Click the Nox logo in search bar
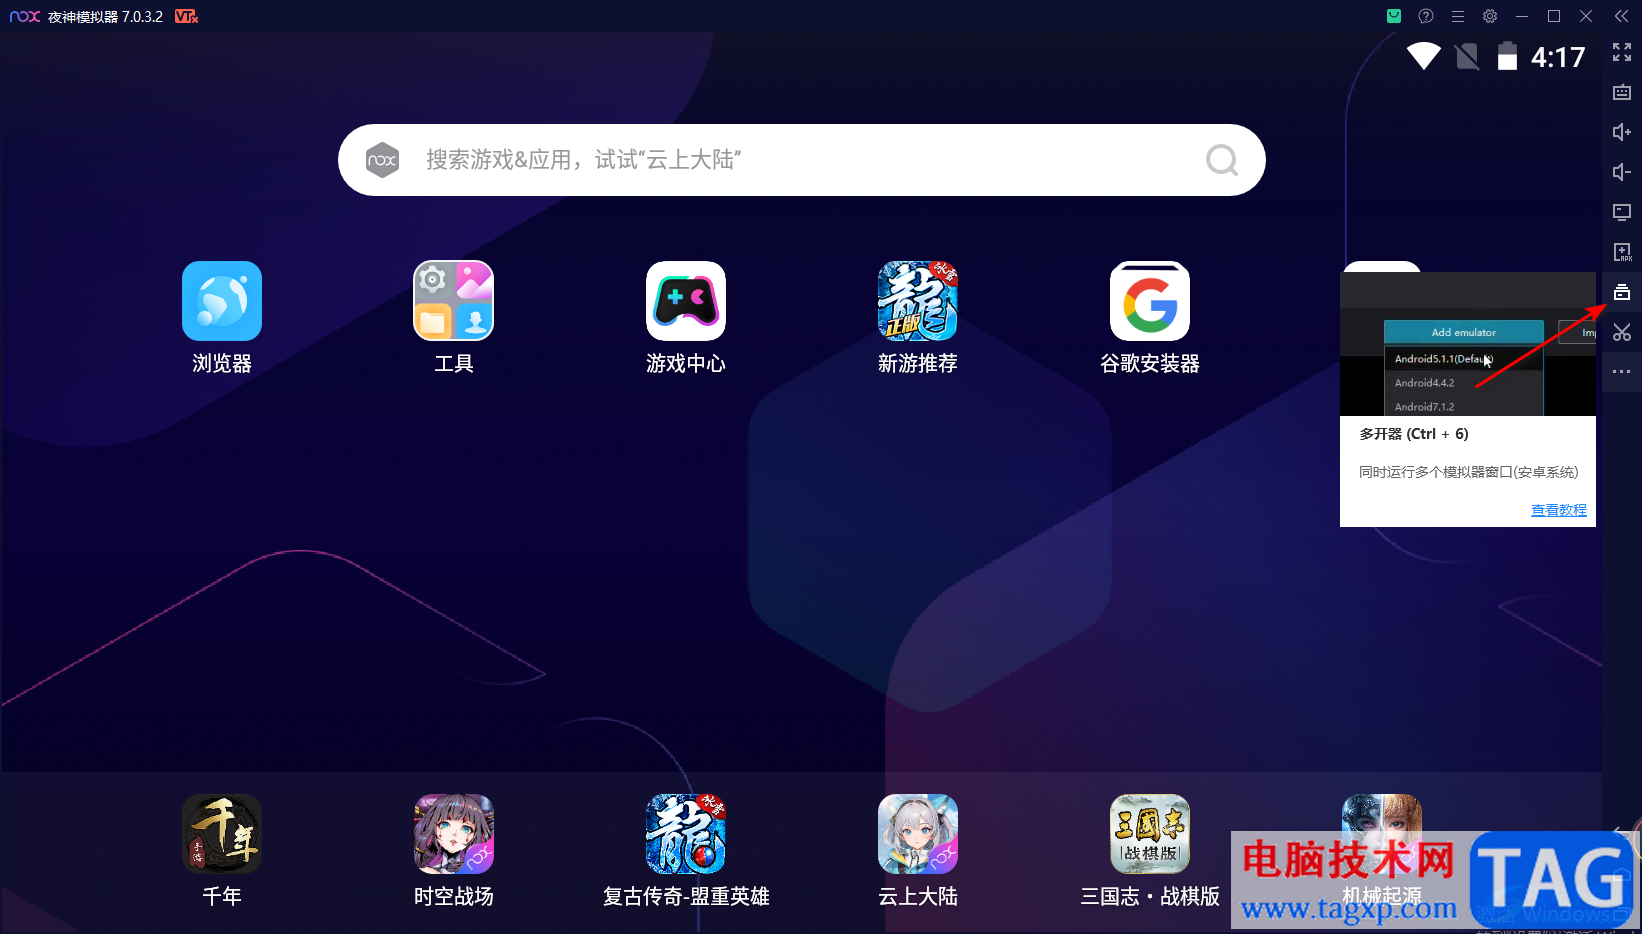The width and height of the screenshot is (1642, 934). point(382,160)
